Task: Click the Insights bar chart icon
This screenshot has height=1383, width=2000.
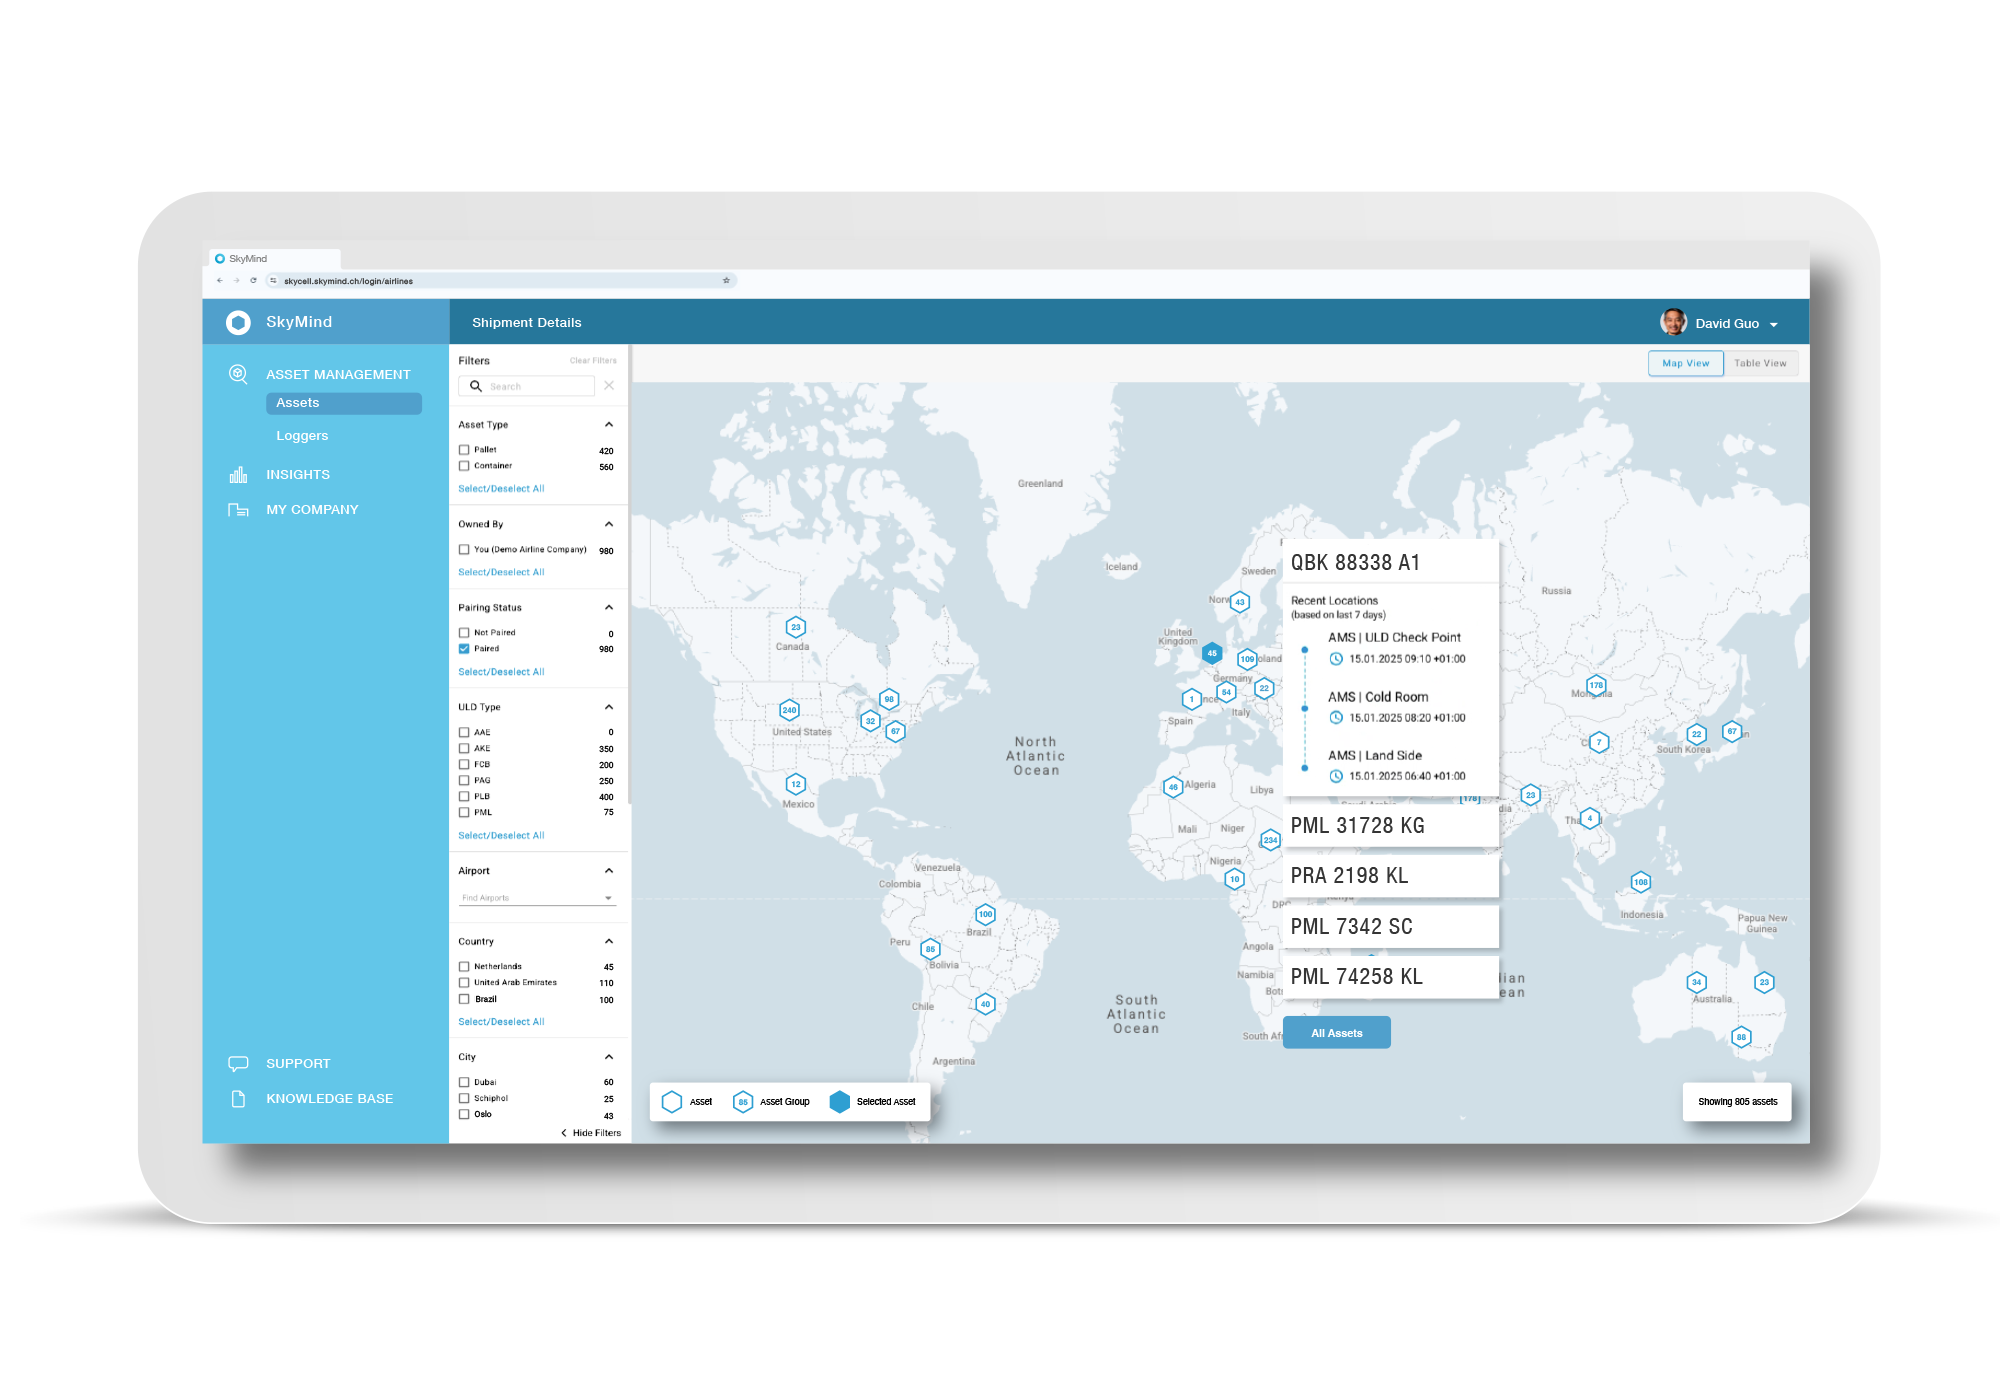Action: [238, 475]
